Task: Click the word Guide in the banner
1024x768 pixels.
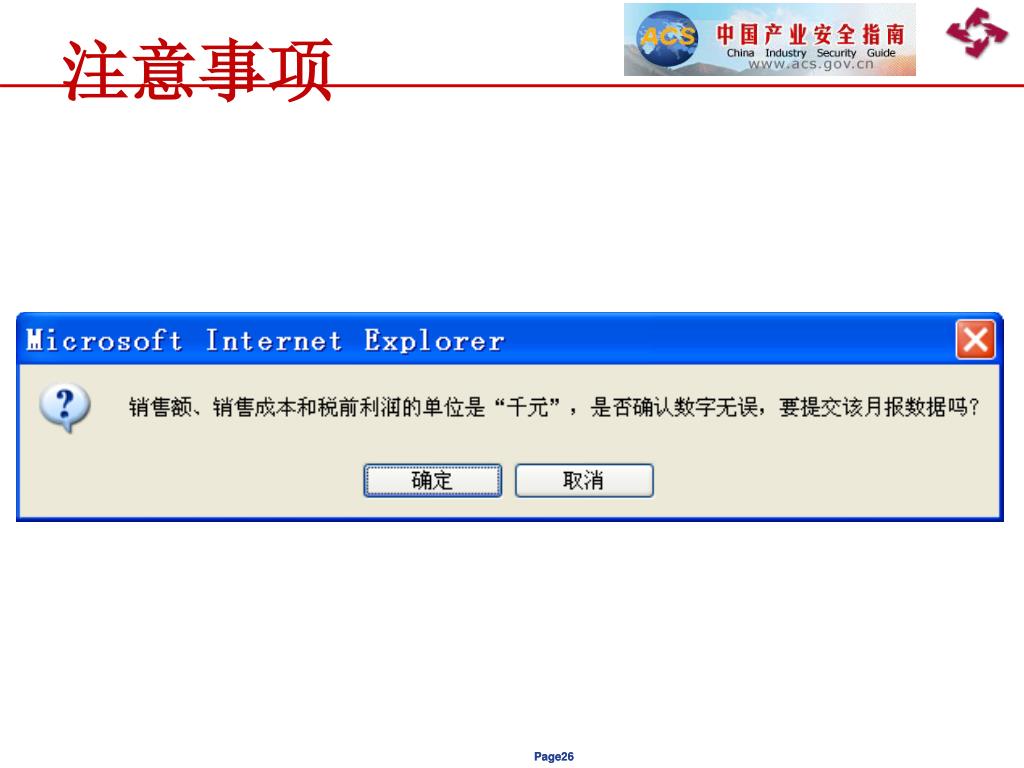Action: [881, 53]
